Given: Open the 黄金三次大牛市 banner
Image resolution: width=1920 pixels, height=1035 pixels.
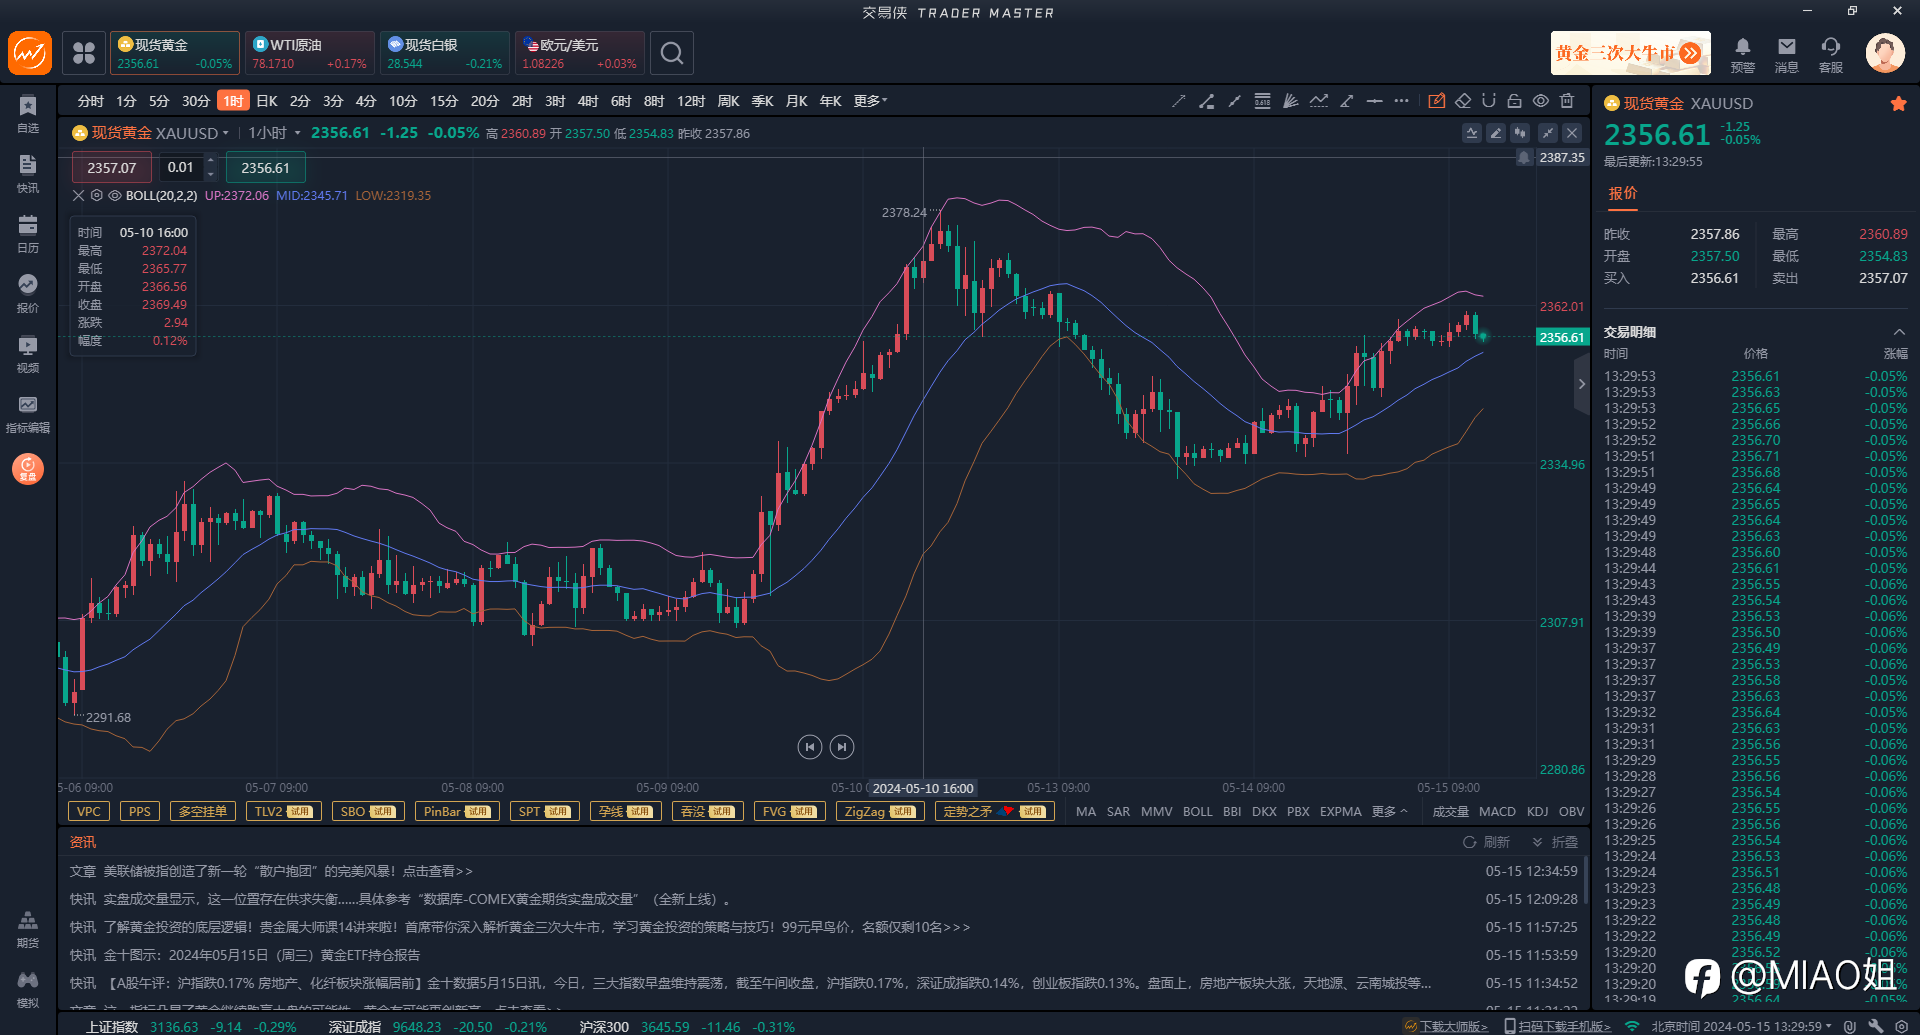Looking at the screenshot, I should (1631, 53).
